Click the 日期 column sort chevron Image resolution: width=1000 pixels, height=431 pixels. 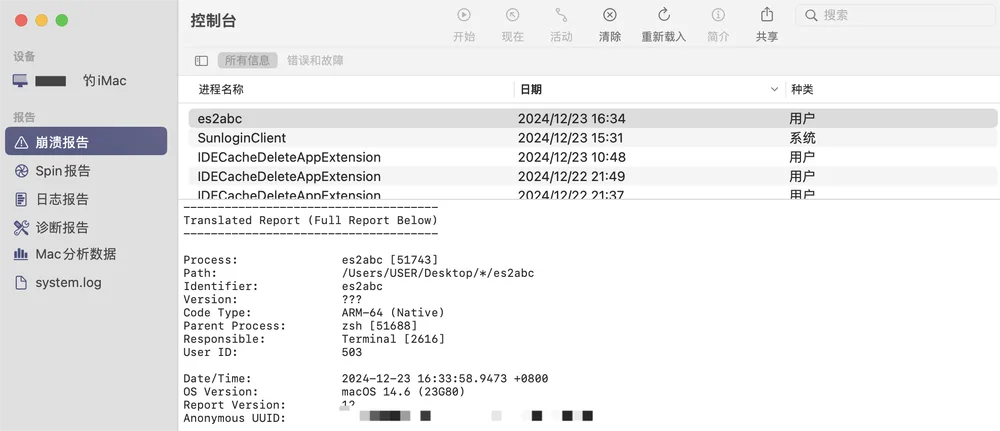click(774, 90)
